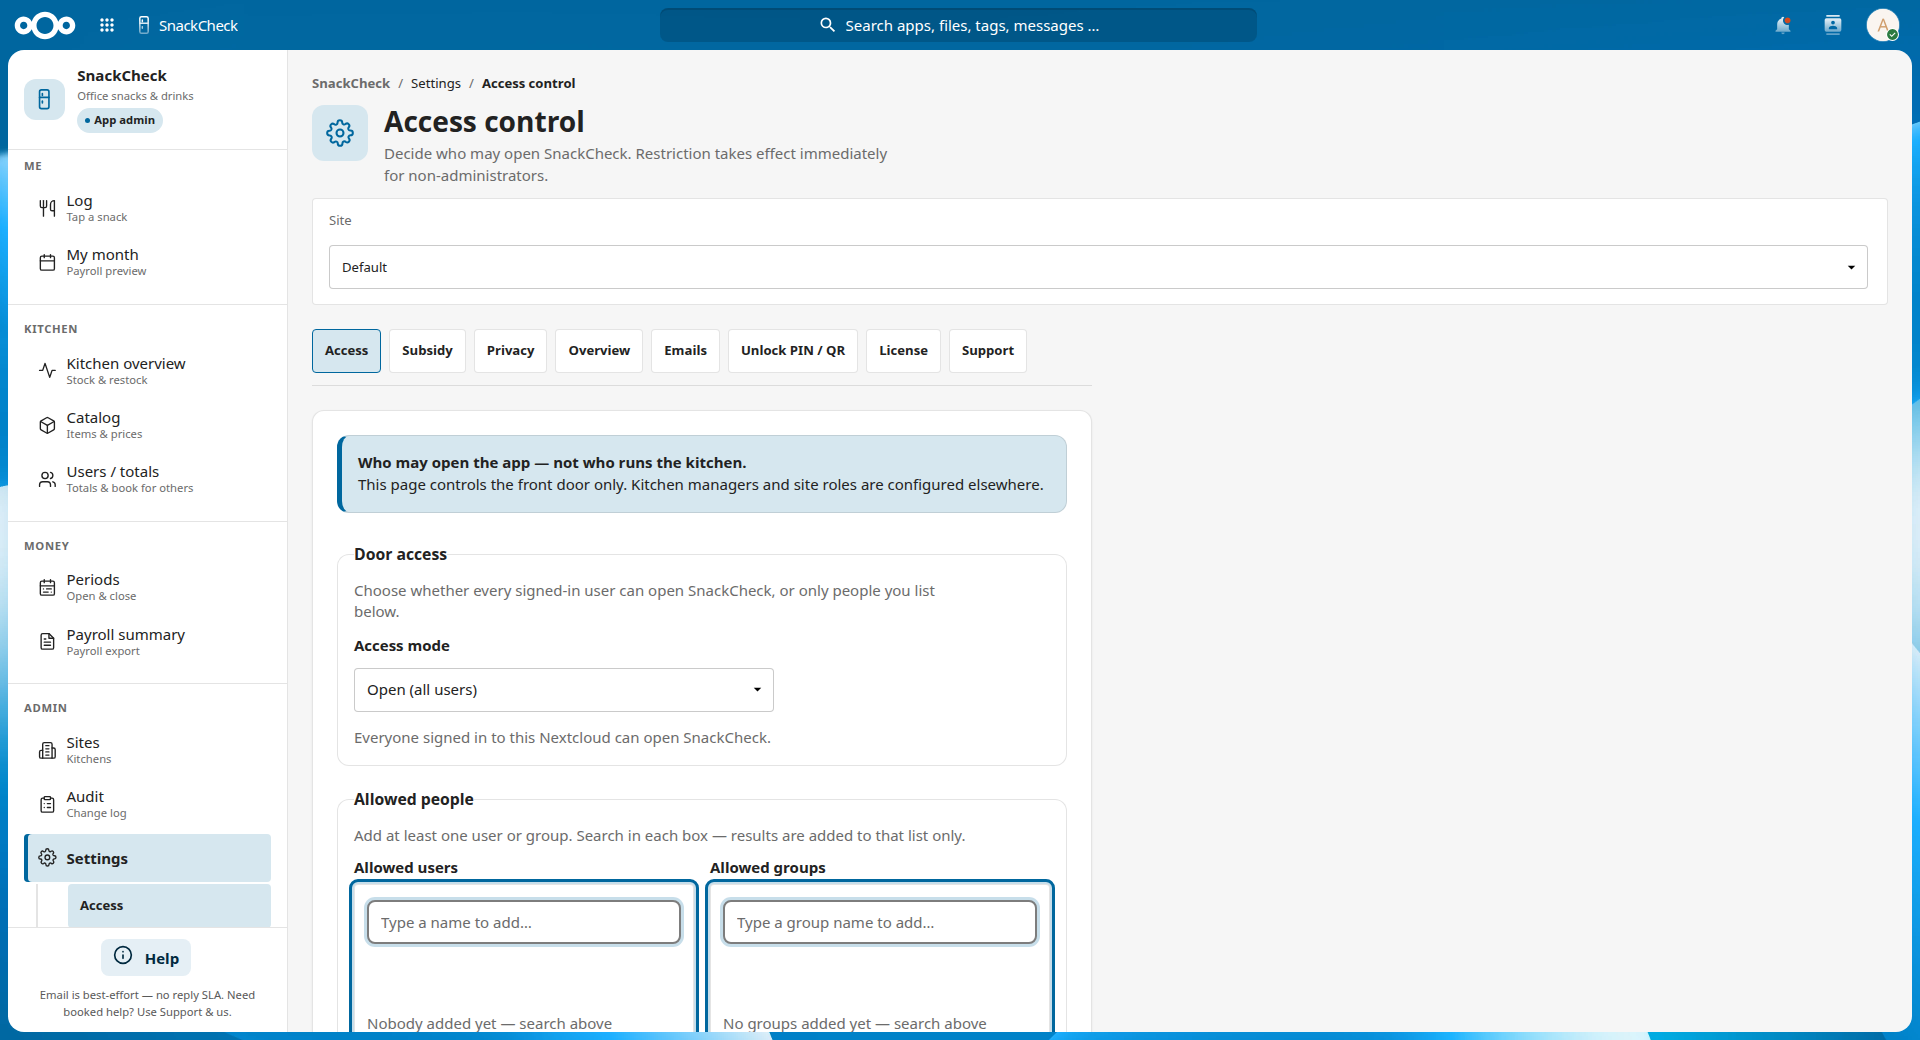Switch to the Support tab
Image resolution: width=1920 pixels, height=1040 pixels.
click(988, 351)
